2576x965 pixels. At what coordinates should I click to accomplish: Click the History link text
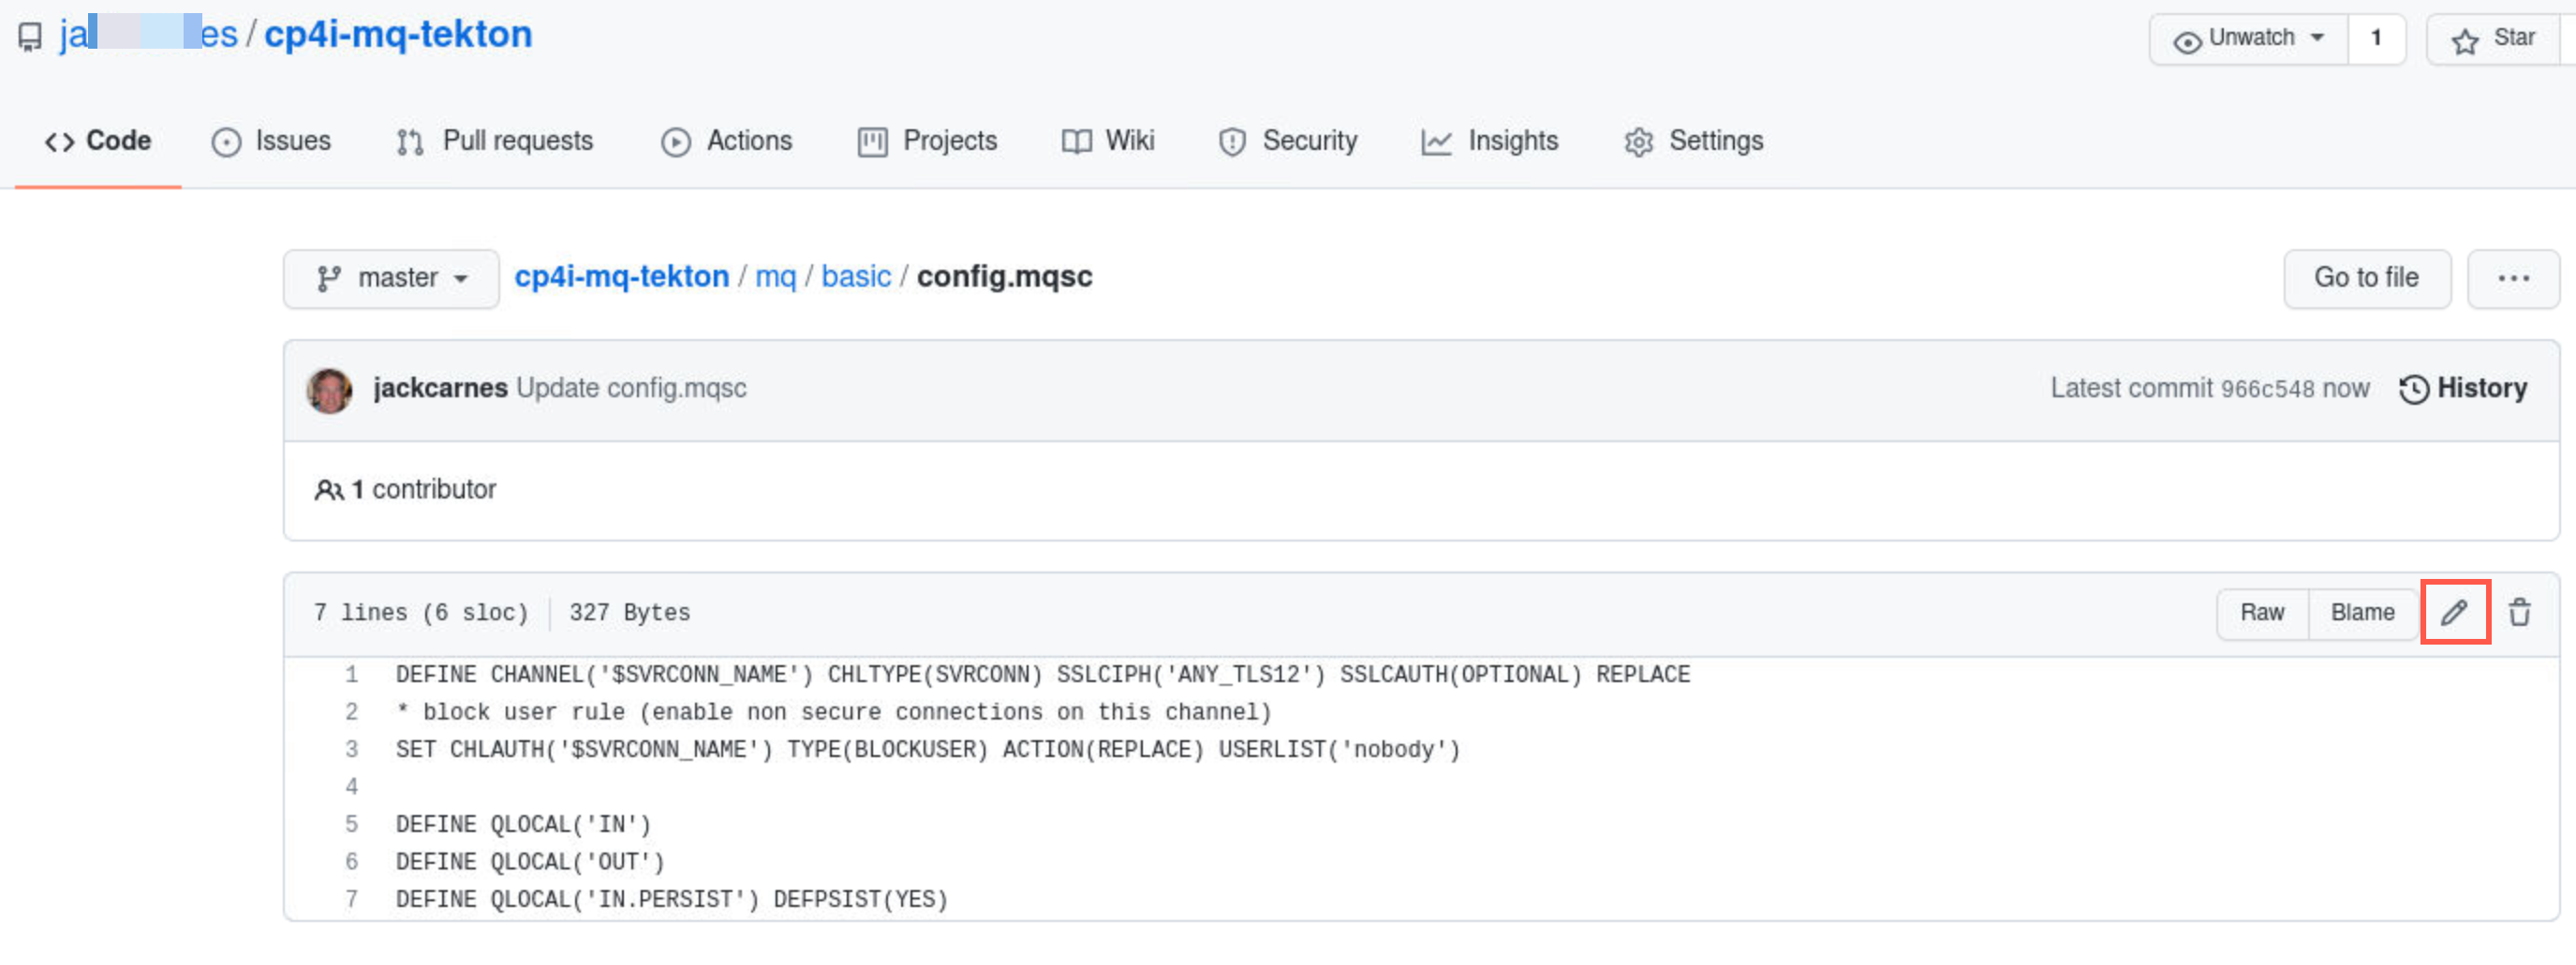point(2481,389)
